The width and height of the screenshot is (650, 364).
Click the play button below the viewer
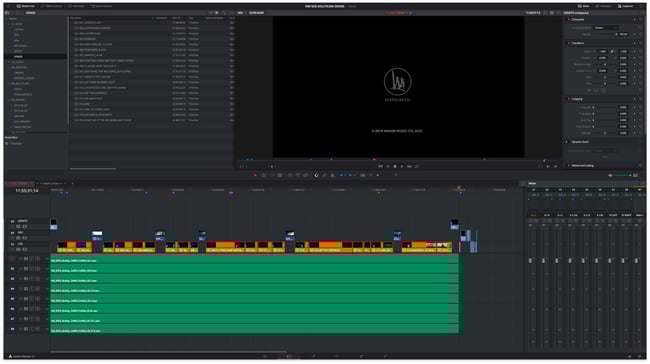pos(402,166)
